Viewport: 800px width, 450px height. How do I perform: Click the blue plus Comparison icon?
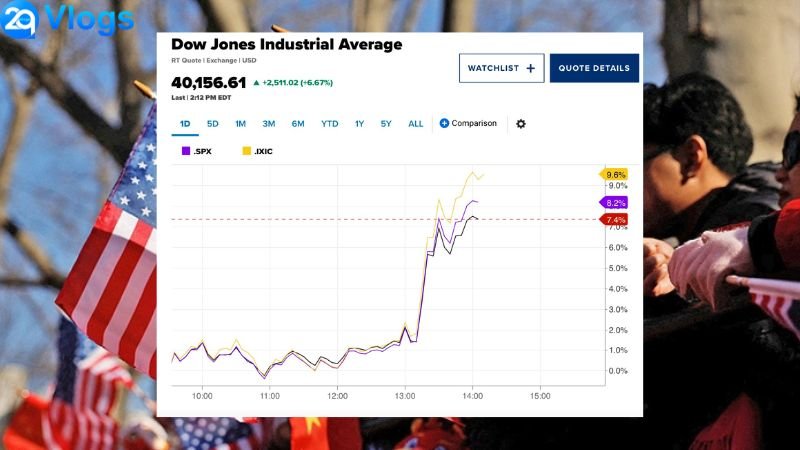pos(444,123)
